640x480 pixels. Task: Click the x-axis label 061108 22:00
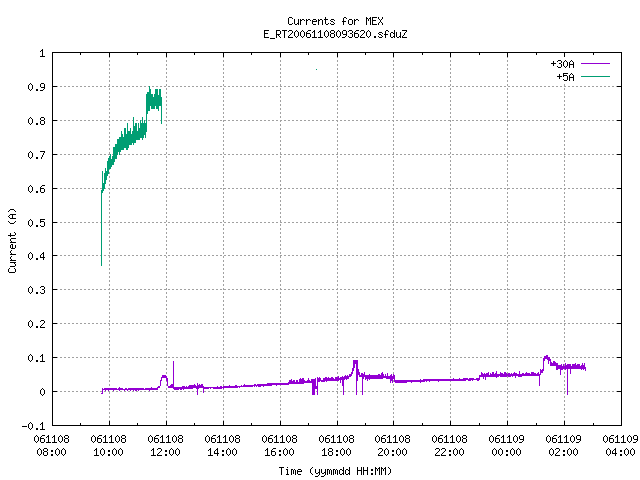pos(449,446)
